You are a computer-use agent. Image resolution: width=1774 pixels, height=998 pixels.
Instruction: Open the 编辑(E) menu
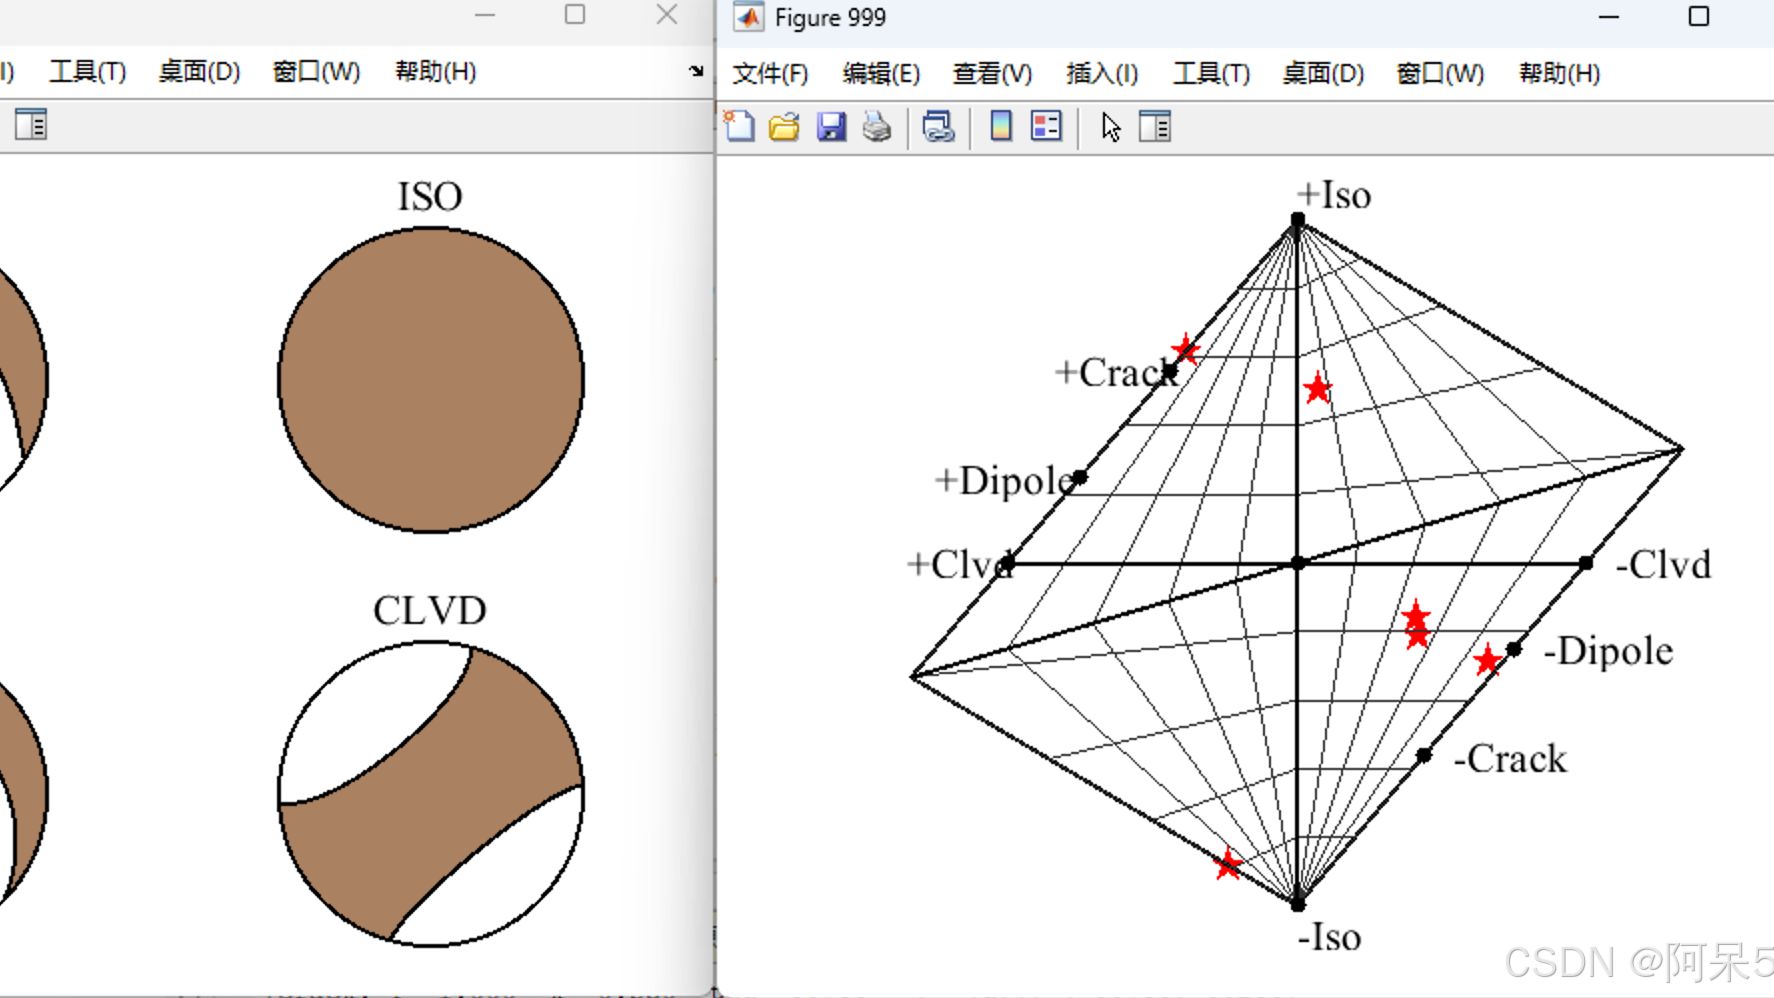click(x=882, y=73)
